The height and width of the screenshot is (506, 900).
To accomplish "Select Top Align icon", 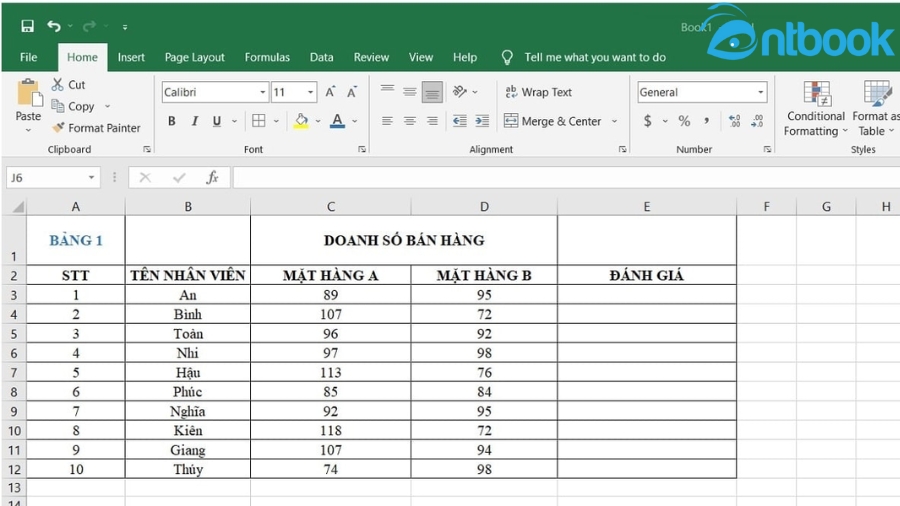I will [387, 91].
